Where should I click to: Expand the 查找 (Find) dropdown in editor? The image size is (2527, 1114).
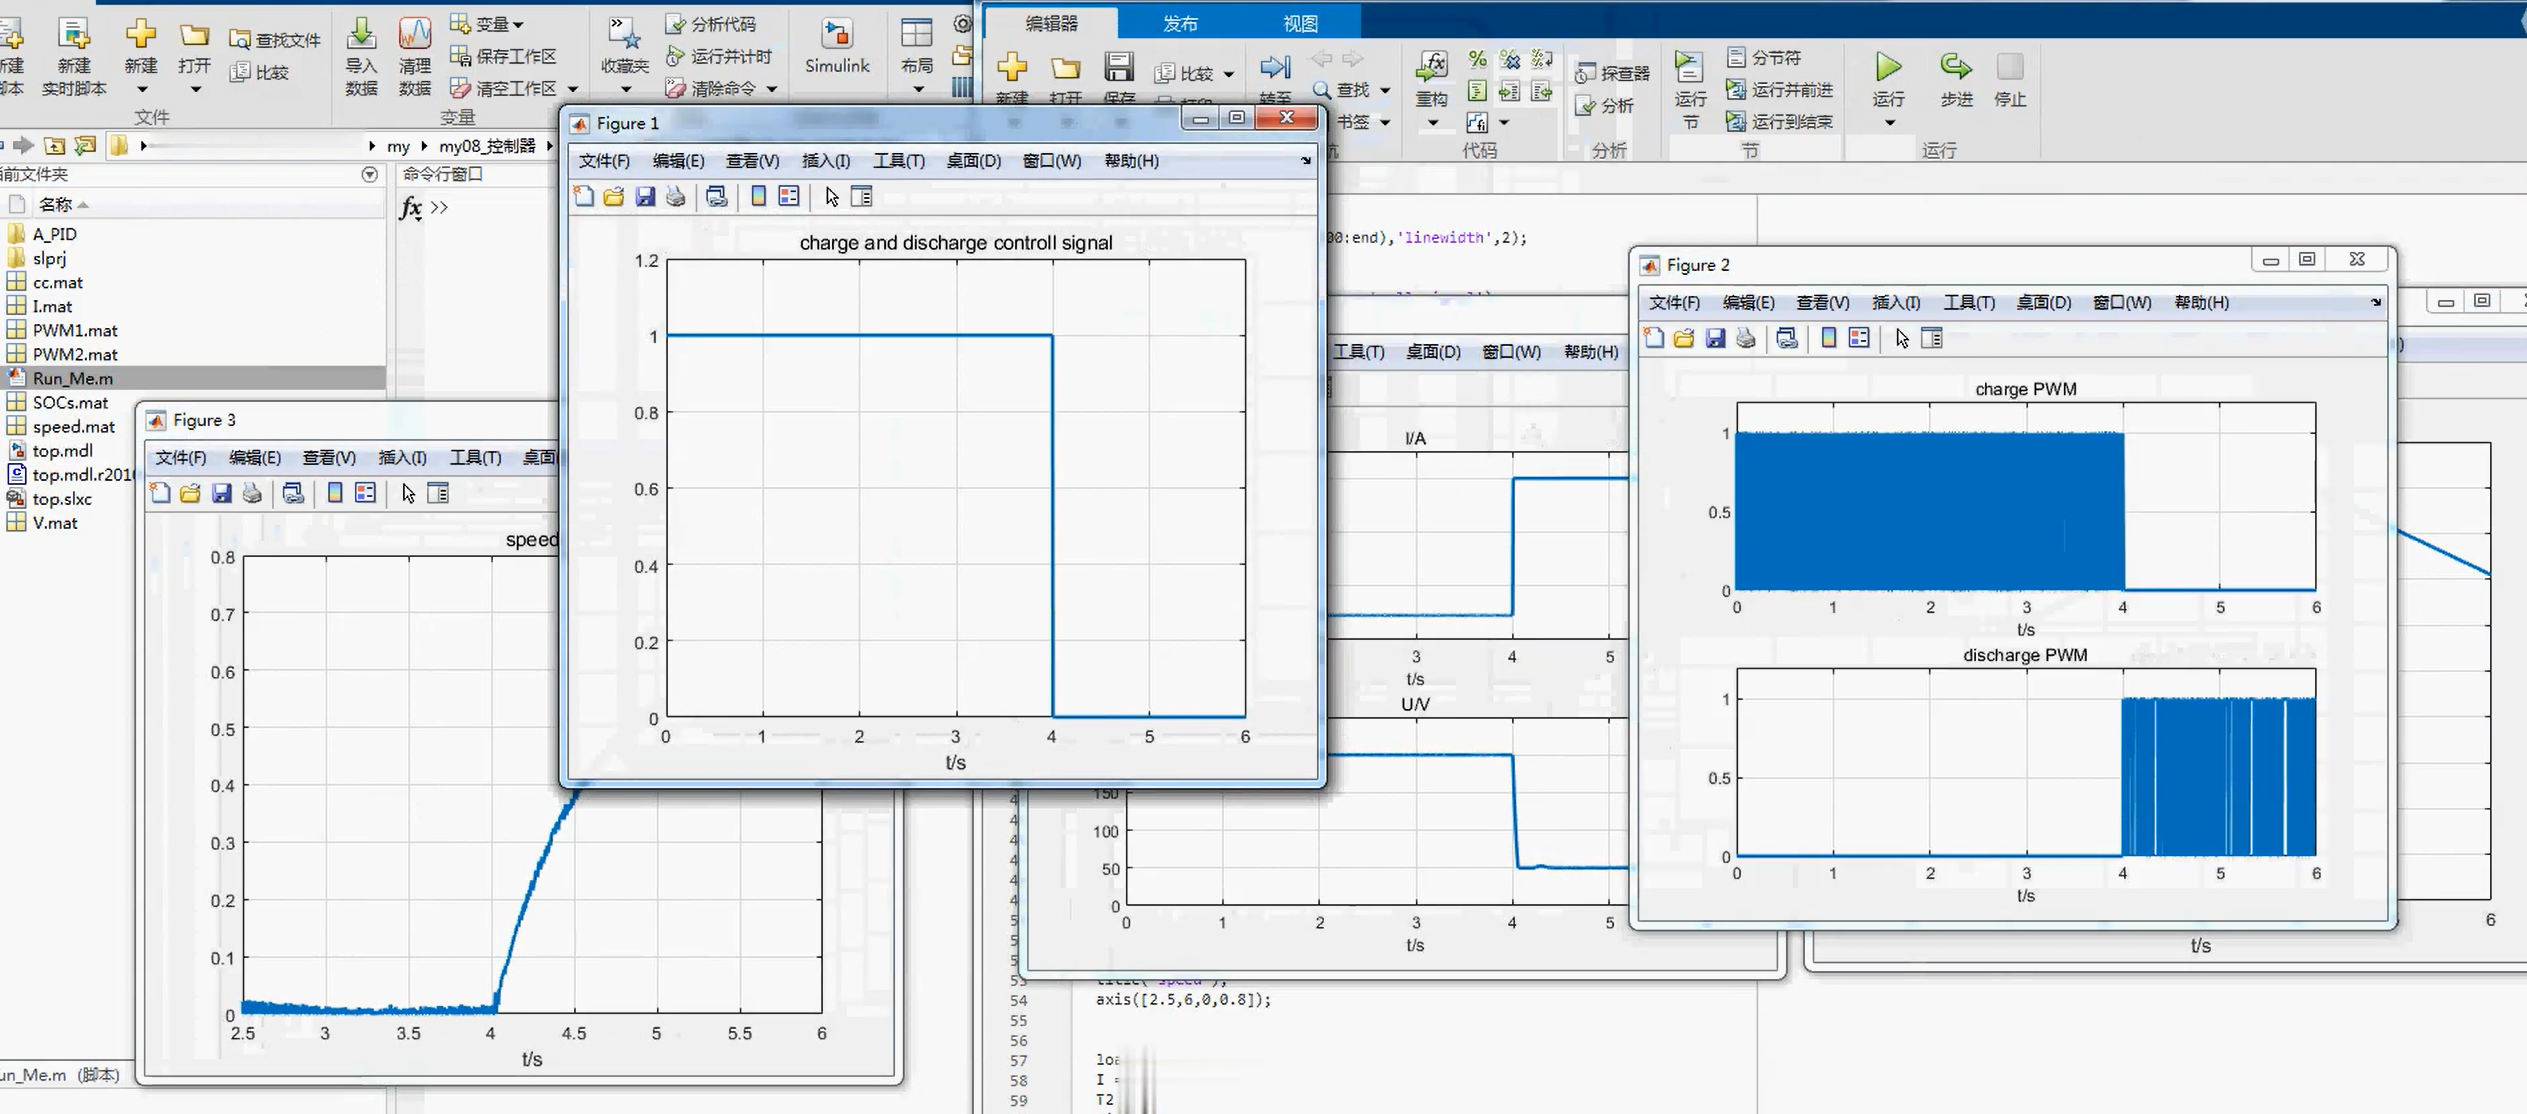(1385, 90)
